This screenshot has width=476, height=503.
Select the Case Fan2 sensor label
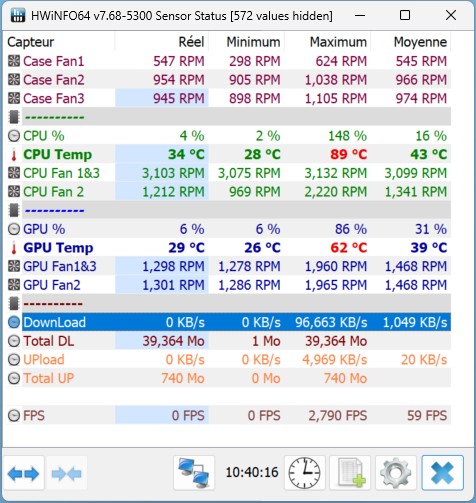point(53,80)
